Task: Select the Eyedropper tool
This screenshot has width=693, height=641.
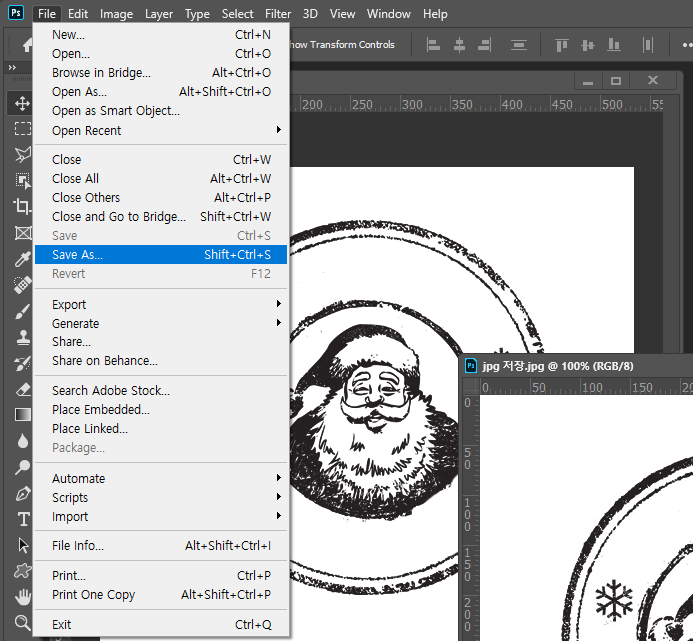Action: pos(22,259)
